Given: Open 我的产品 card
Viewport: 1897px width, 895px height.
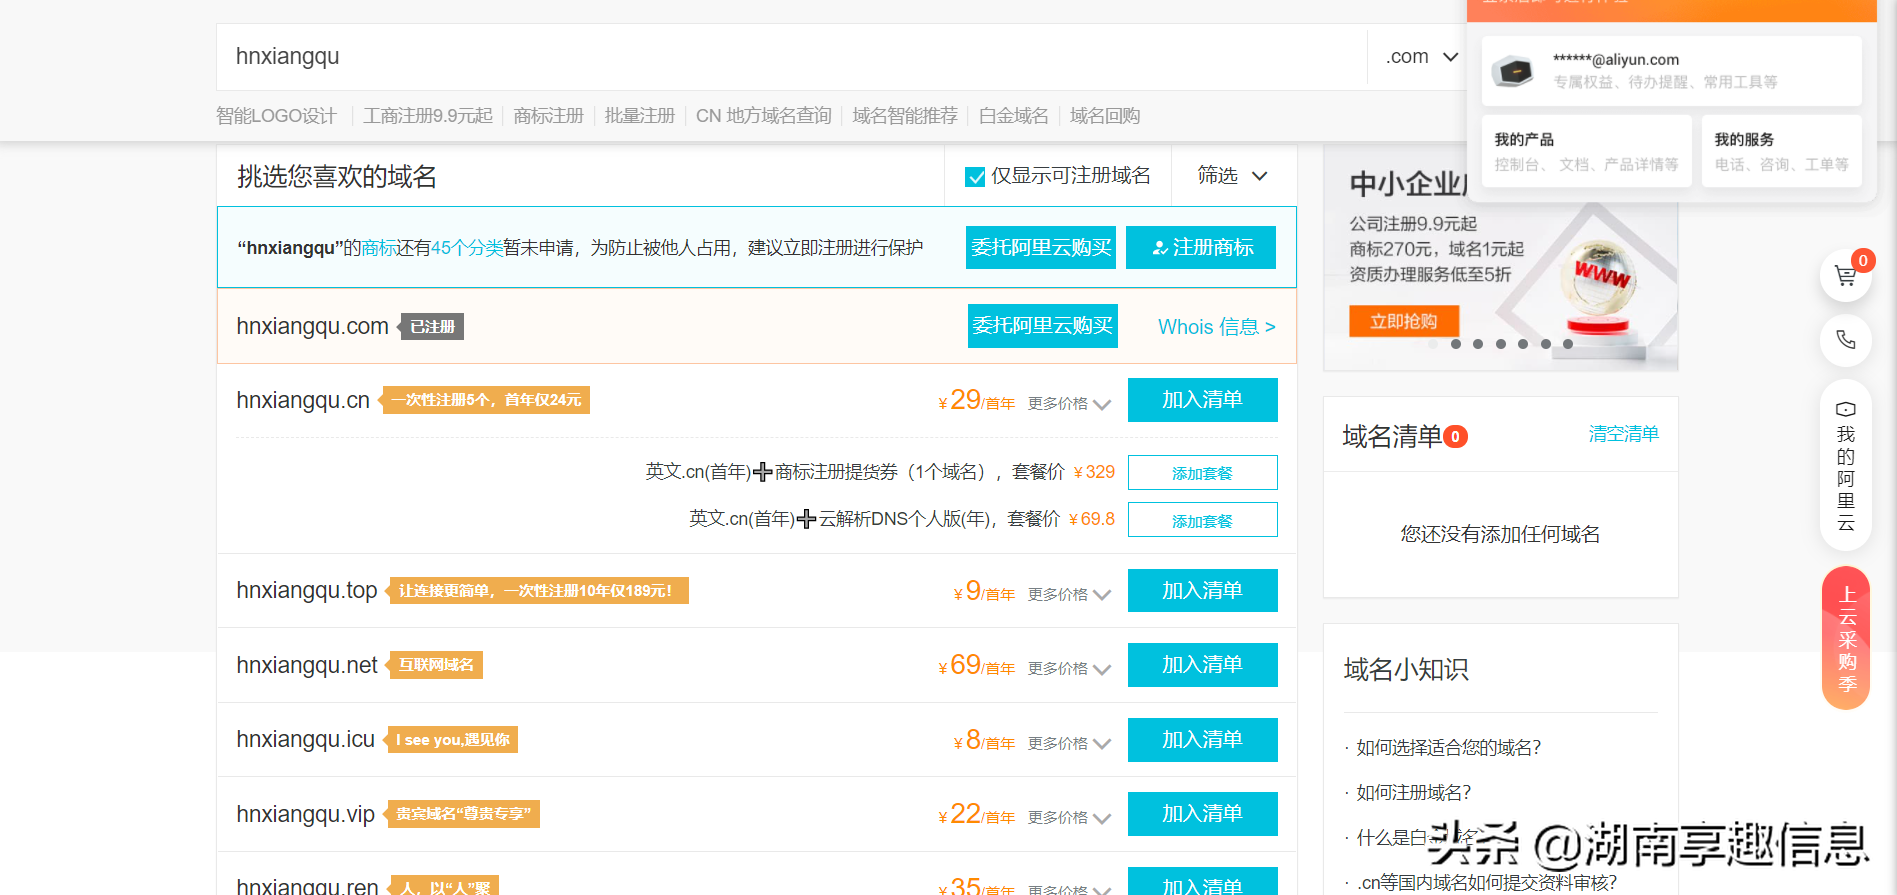Looking at the screenshot, I should [x=1586, y=151].
